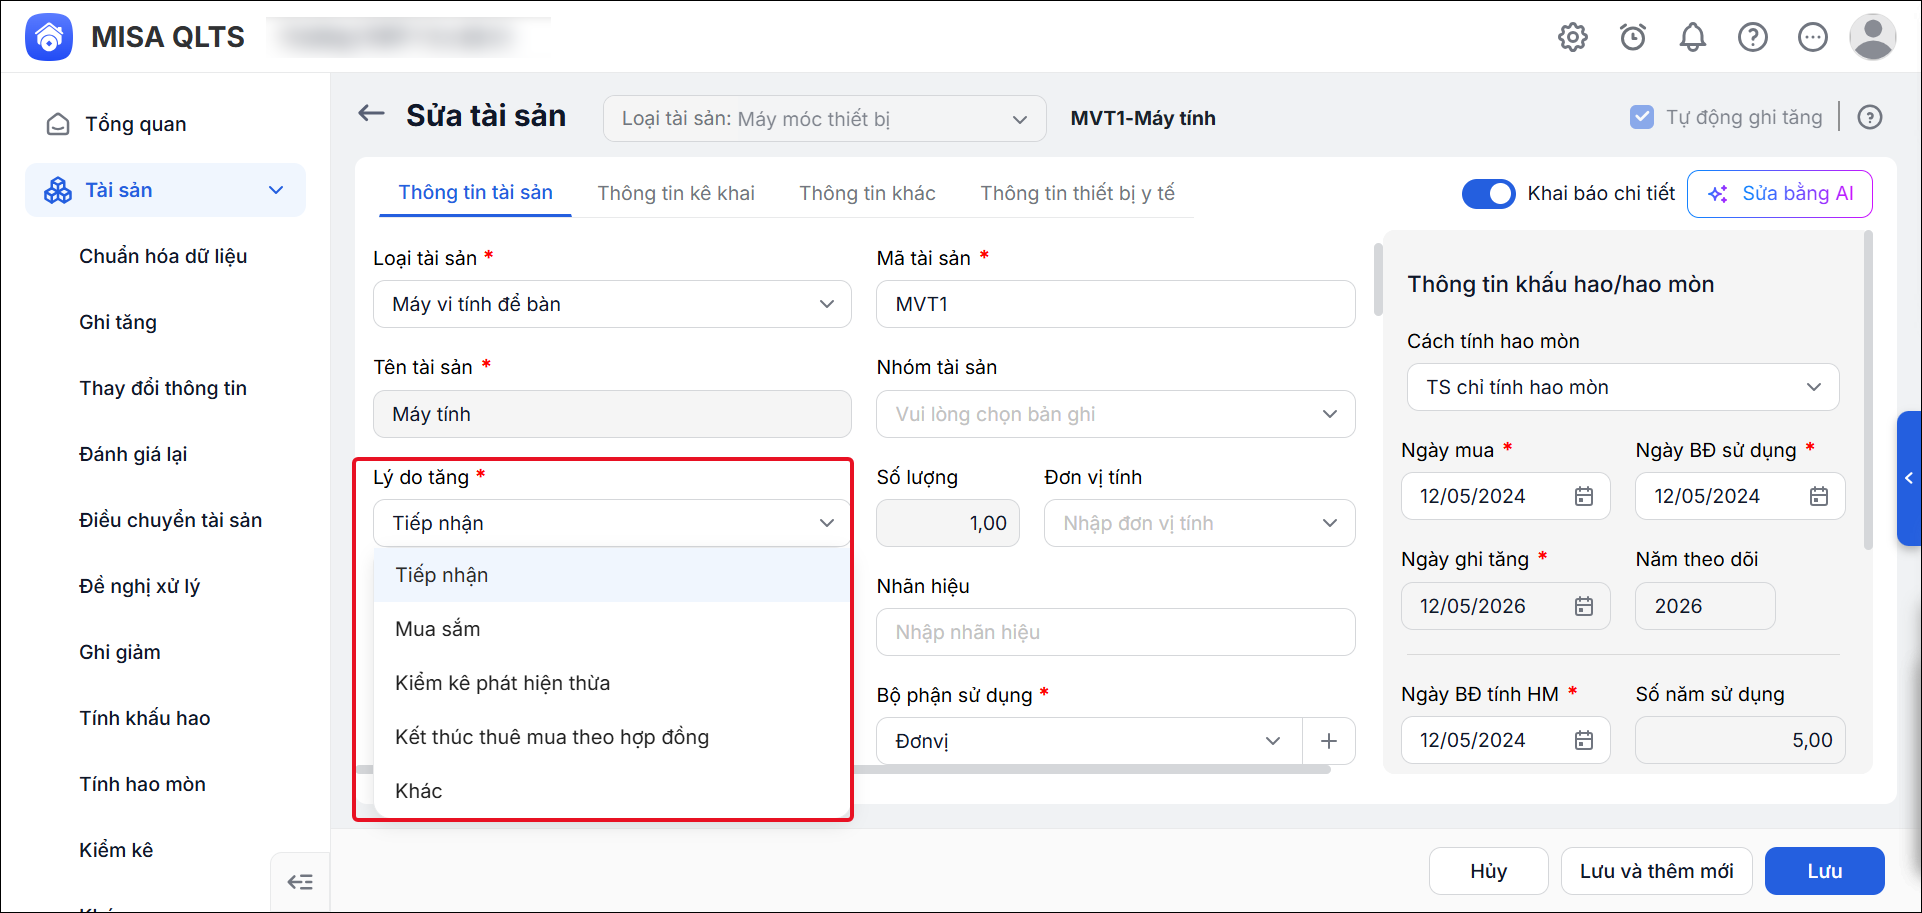Click the Nhãn hiệu input field
Screen dimensions: 1922x913
1115,632
